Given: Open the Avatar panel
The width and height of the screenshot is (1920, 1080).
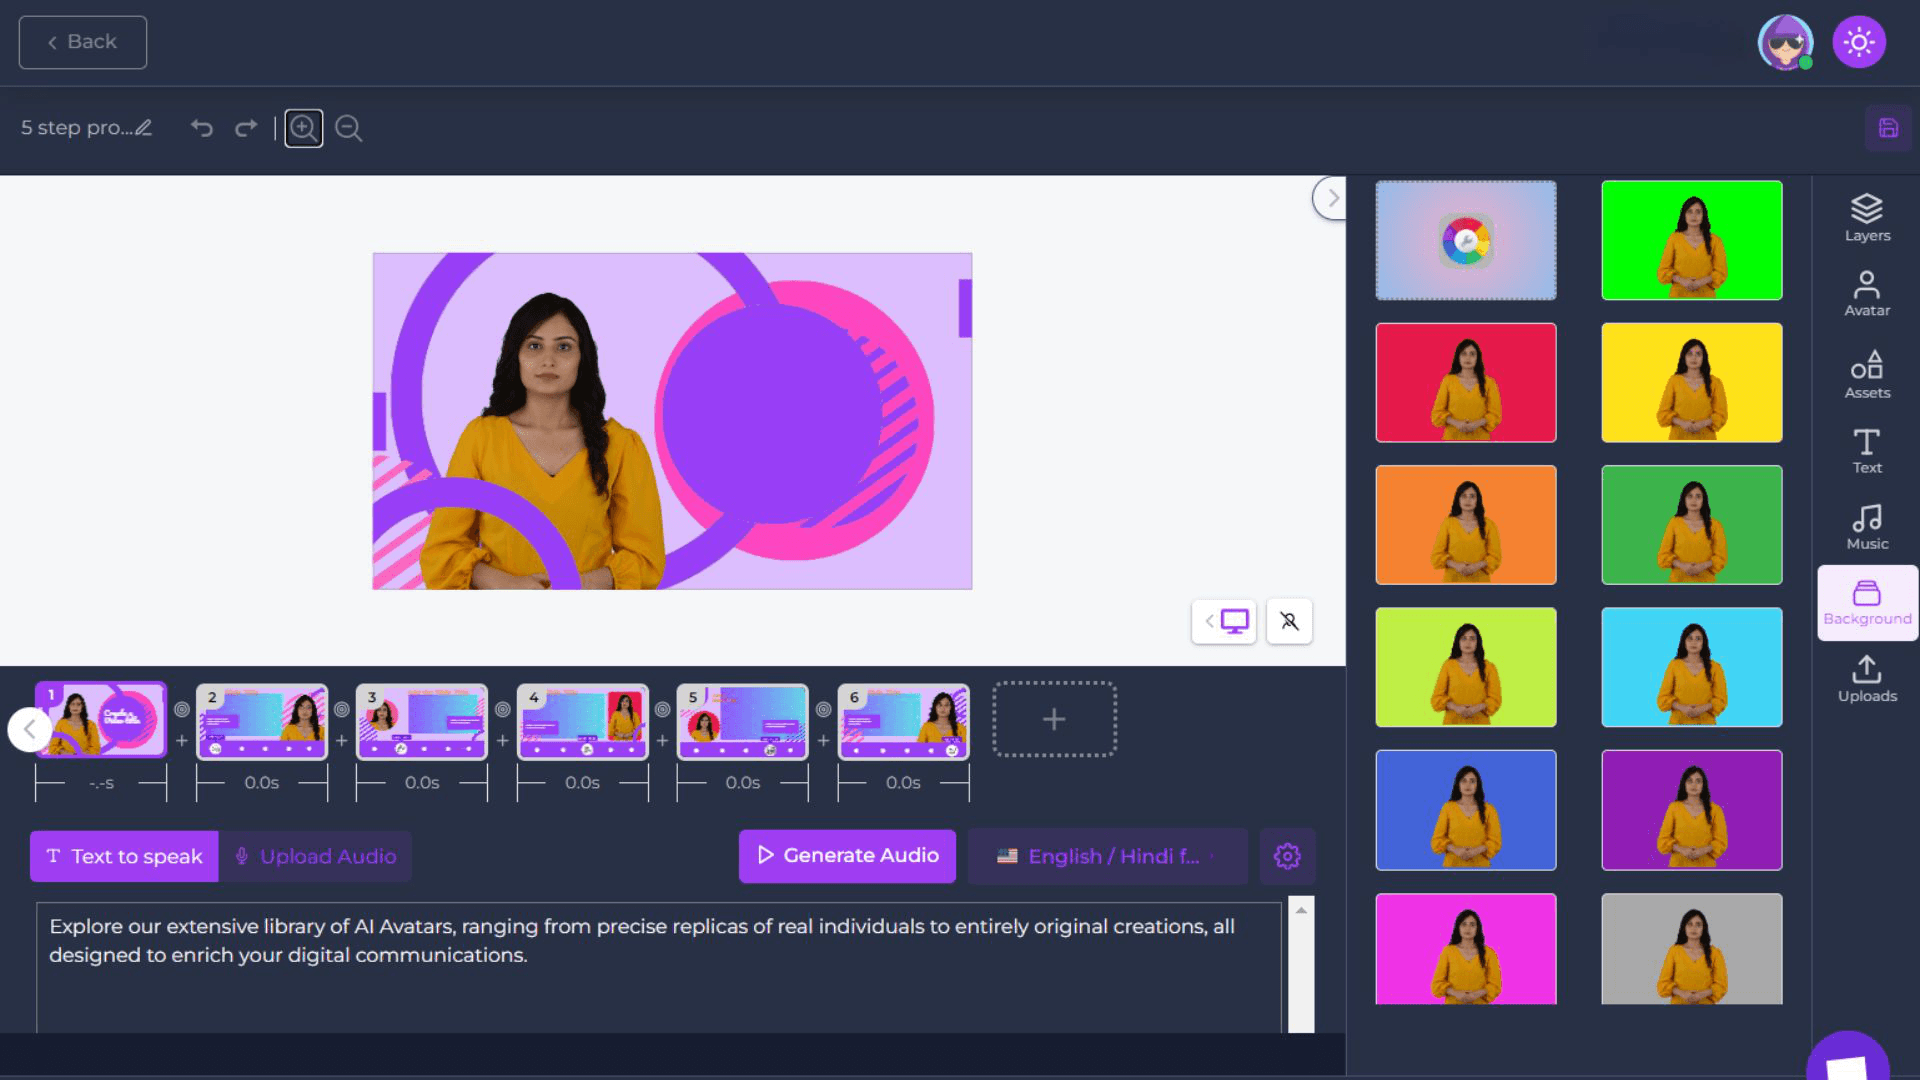Looking at the screenshot, I should tap(1866, 293).
